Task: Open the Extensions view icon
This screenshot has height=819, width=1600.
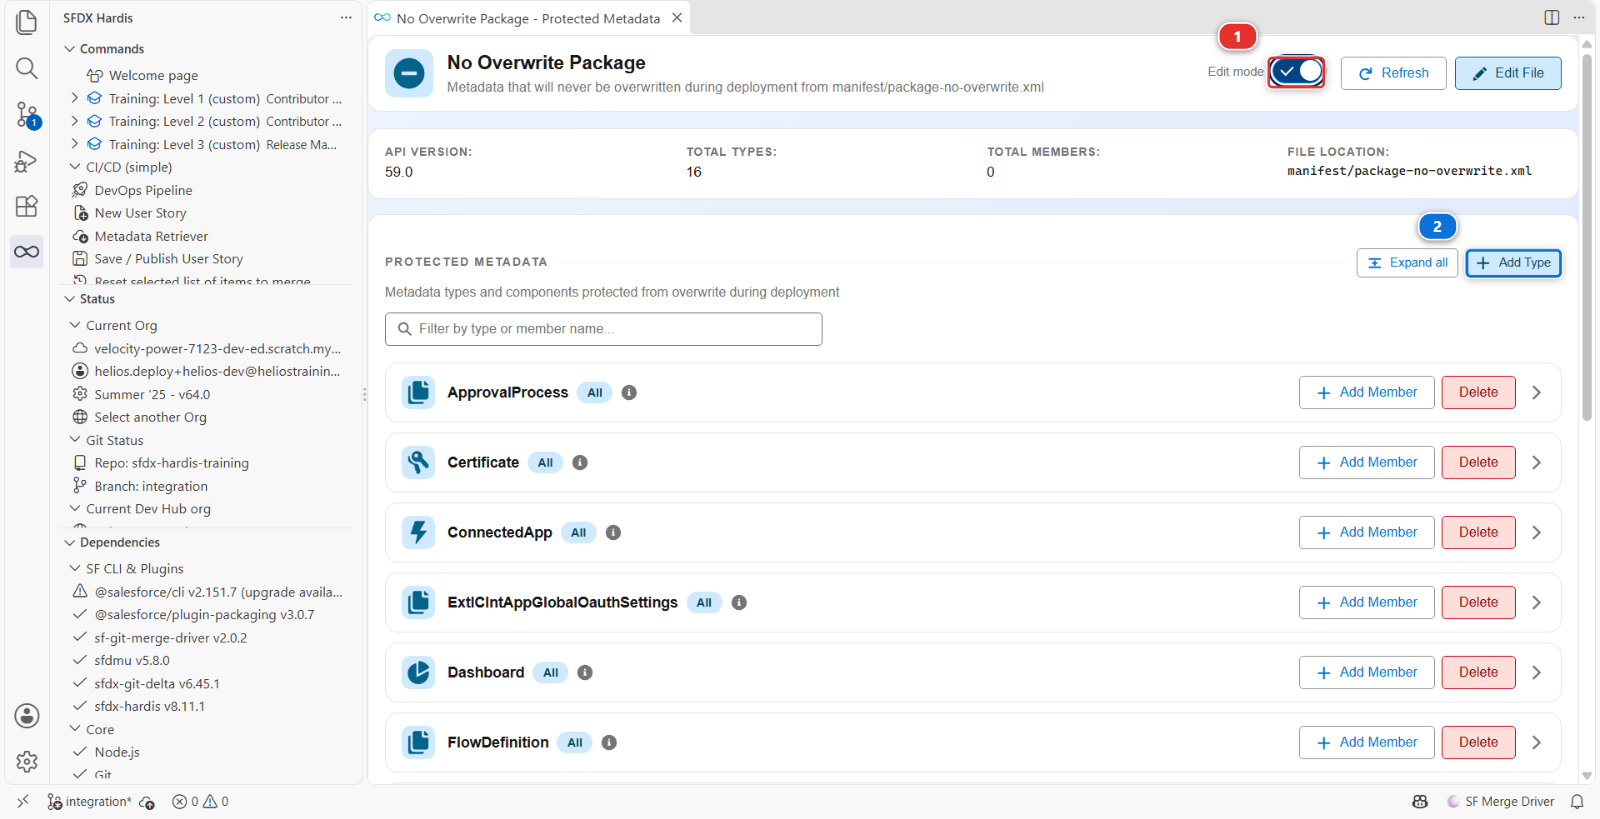Action: click(x=27, y=206)
